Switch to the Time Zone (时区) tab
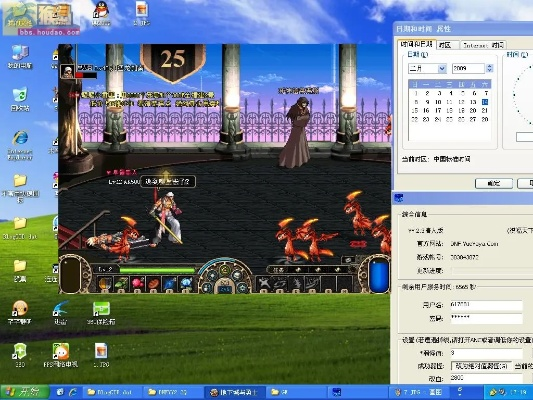The width and height of the screenshot is (533, 400). tap(445, 45)
